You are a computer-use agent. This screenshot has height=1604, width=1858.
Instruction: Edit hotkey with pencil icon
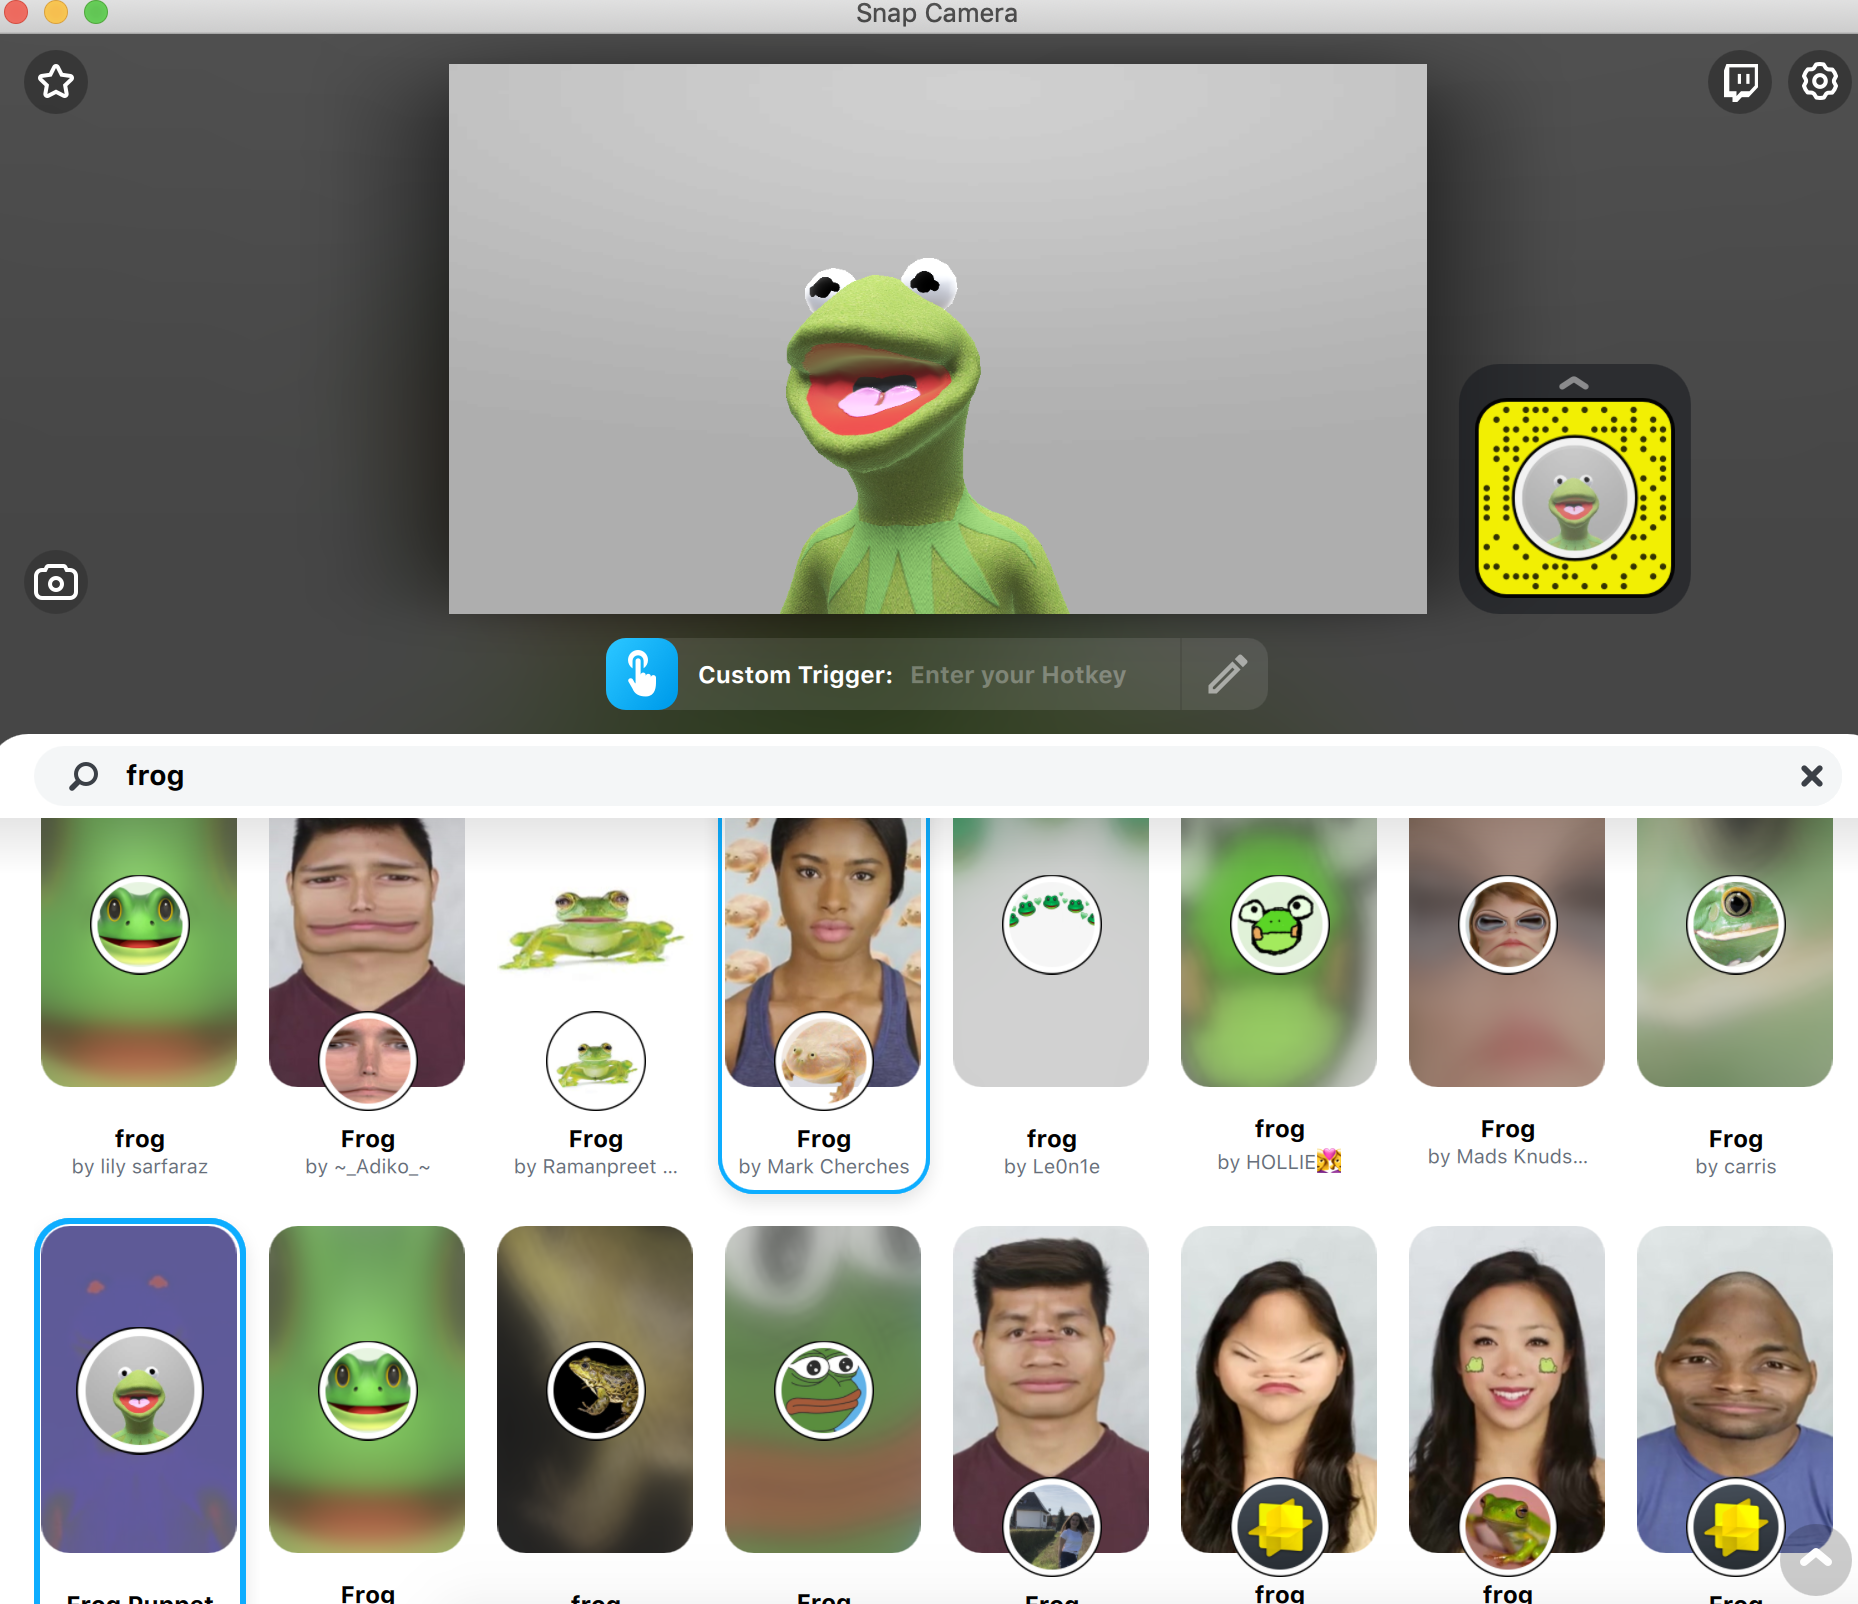(1227, 674)
